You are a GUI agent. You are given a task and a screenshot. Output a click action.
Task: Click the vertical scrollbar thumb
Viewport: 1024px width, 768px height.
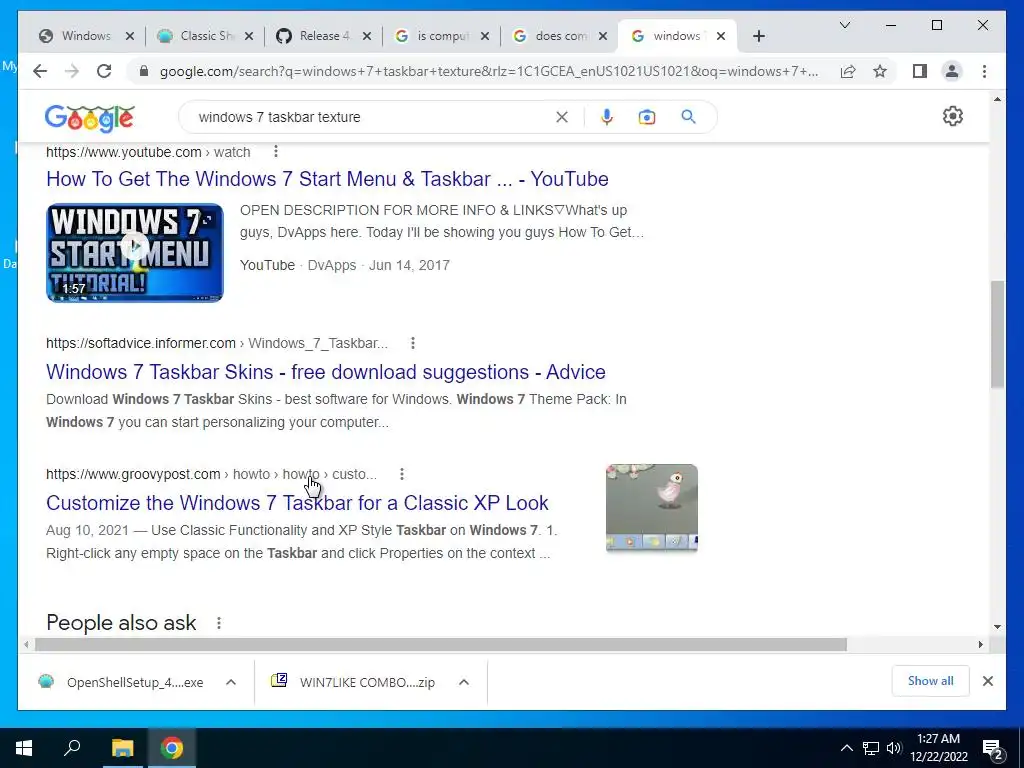point(997,334)
